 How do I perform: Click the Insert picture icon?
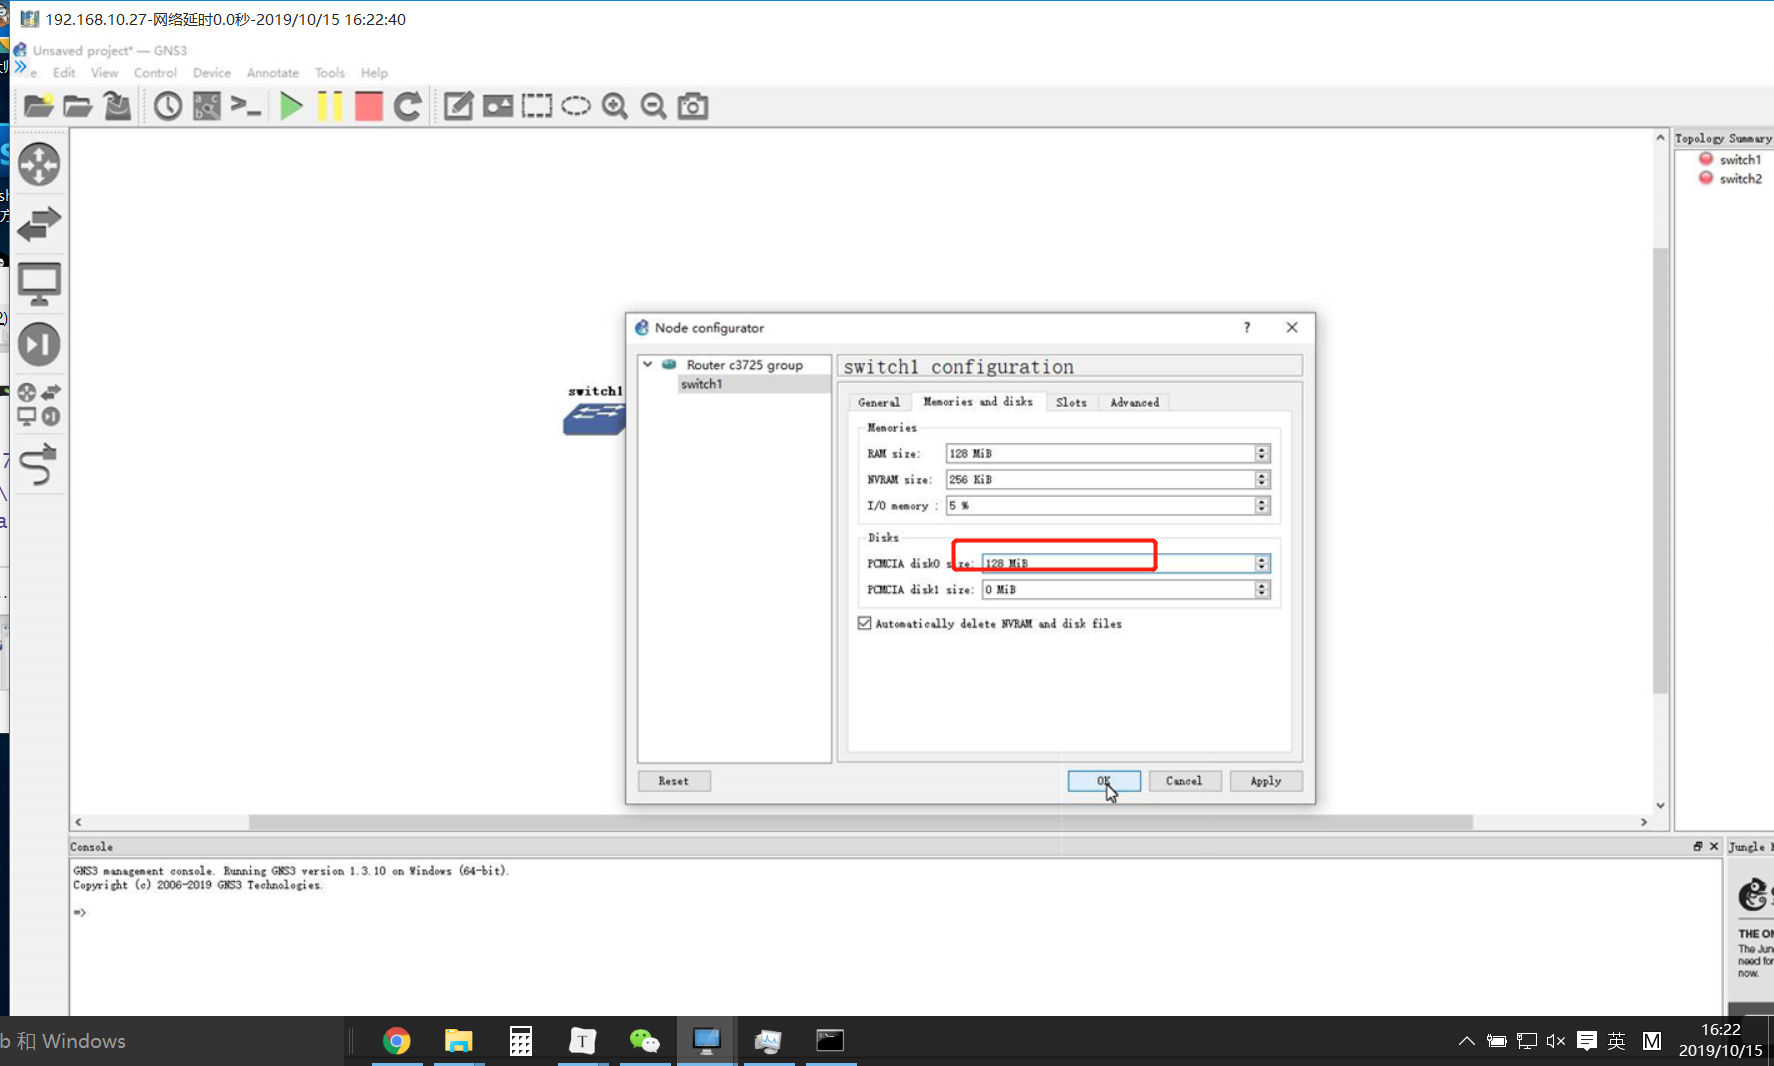coord(497,106)
